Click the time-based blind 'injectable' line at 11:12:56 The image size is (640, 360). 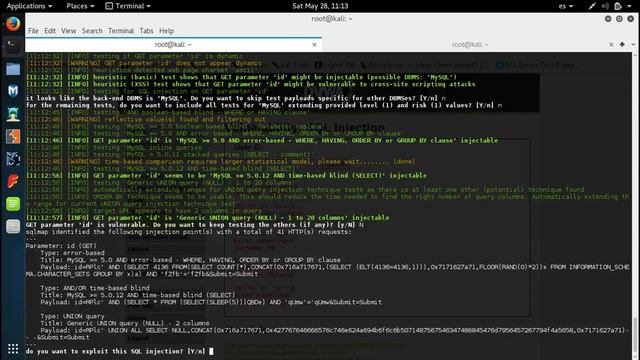pos(226,176)
